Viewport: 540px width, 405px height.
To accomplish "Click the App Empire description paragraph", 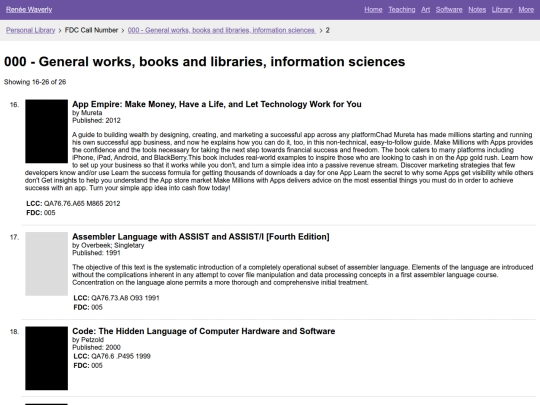I will [279, 161].
